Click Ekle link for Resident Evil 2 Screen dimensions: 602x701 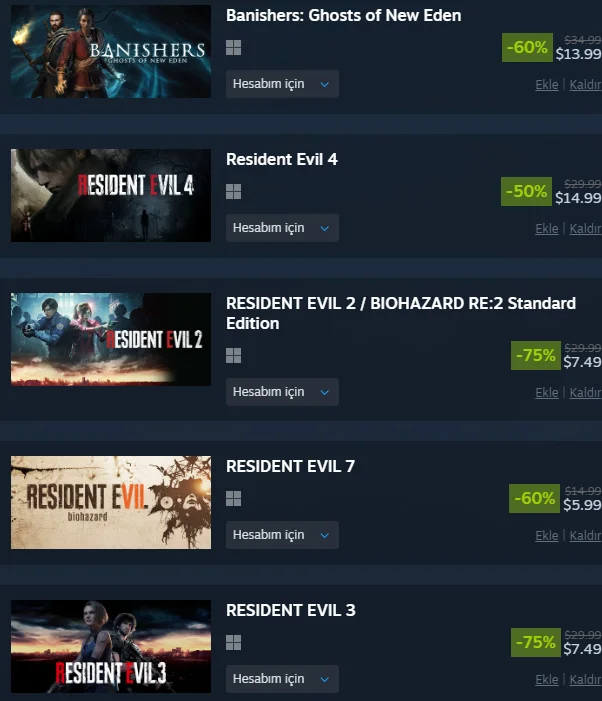point(547,393)
